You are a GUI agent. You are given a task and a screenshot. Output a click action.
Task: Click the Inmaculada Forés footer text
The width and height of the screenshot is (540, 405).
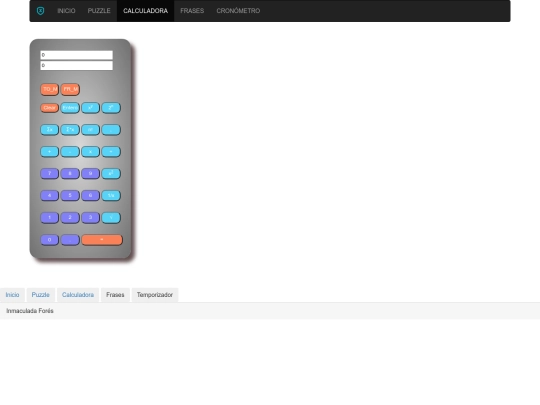pyautogui.click(x=30, y=311)
